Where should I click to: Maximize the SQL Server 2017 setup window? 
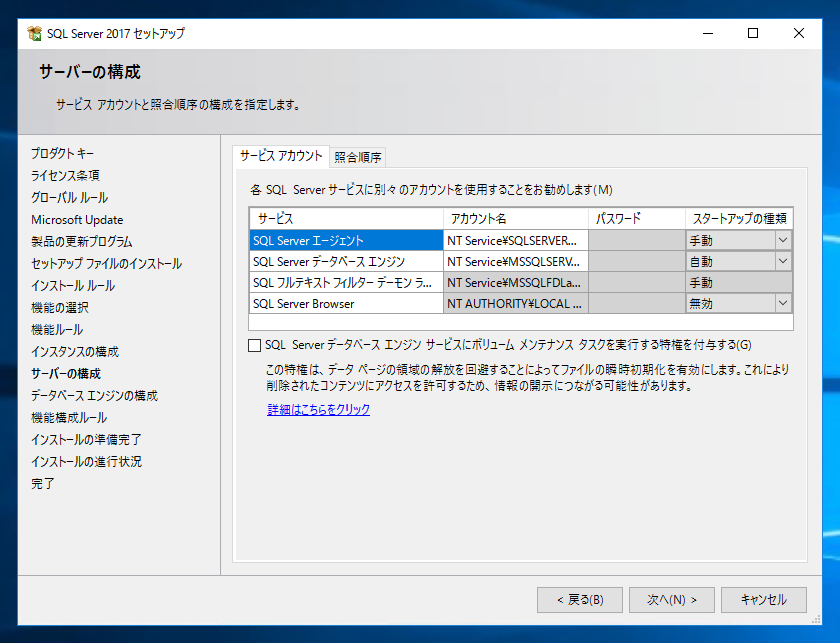753,33
